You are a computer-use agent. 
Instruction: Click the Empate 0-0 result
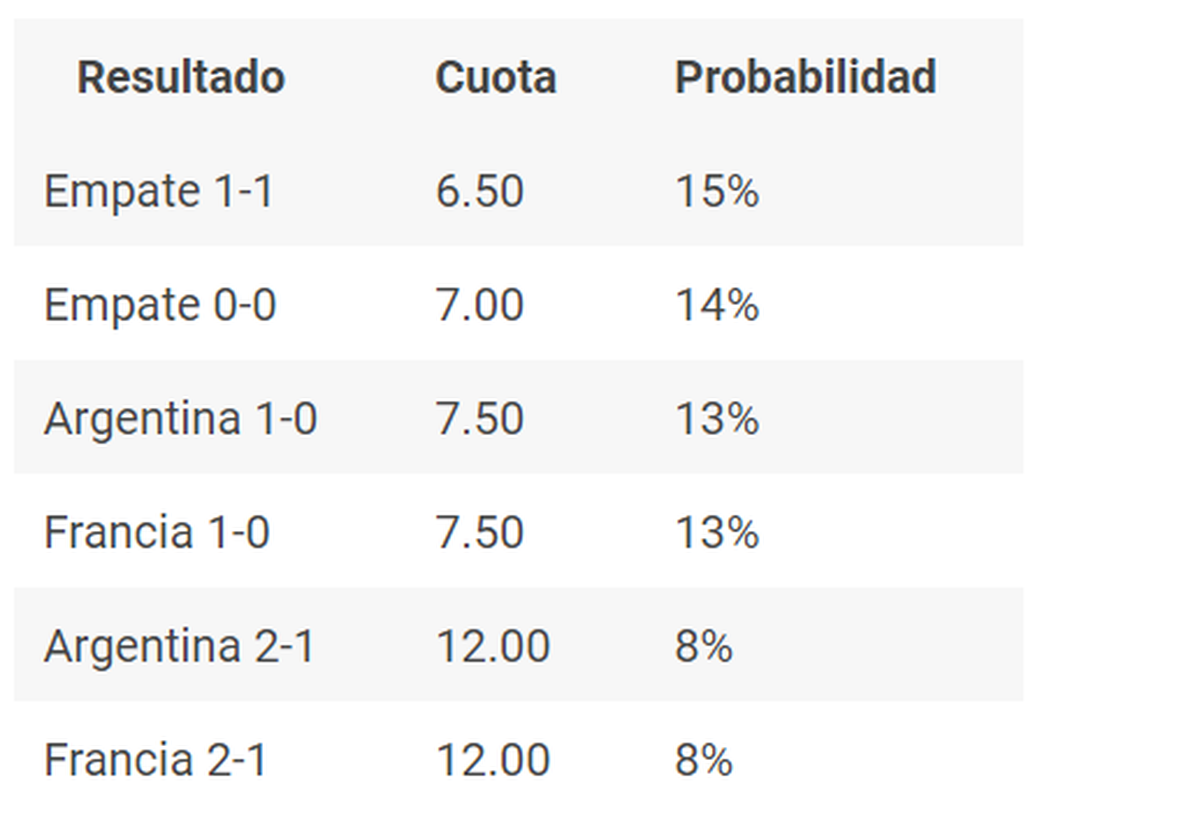159,304
